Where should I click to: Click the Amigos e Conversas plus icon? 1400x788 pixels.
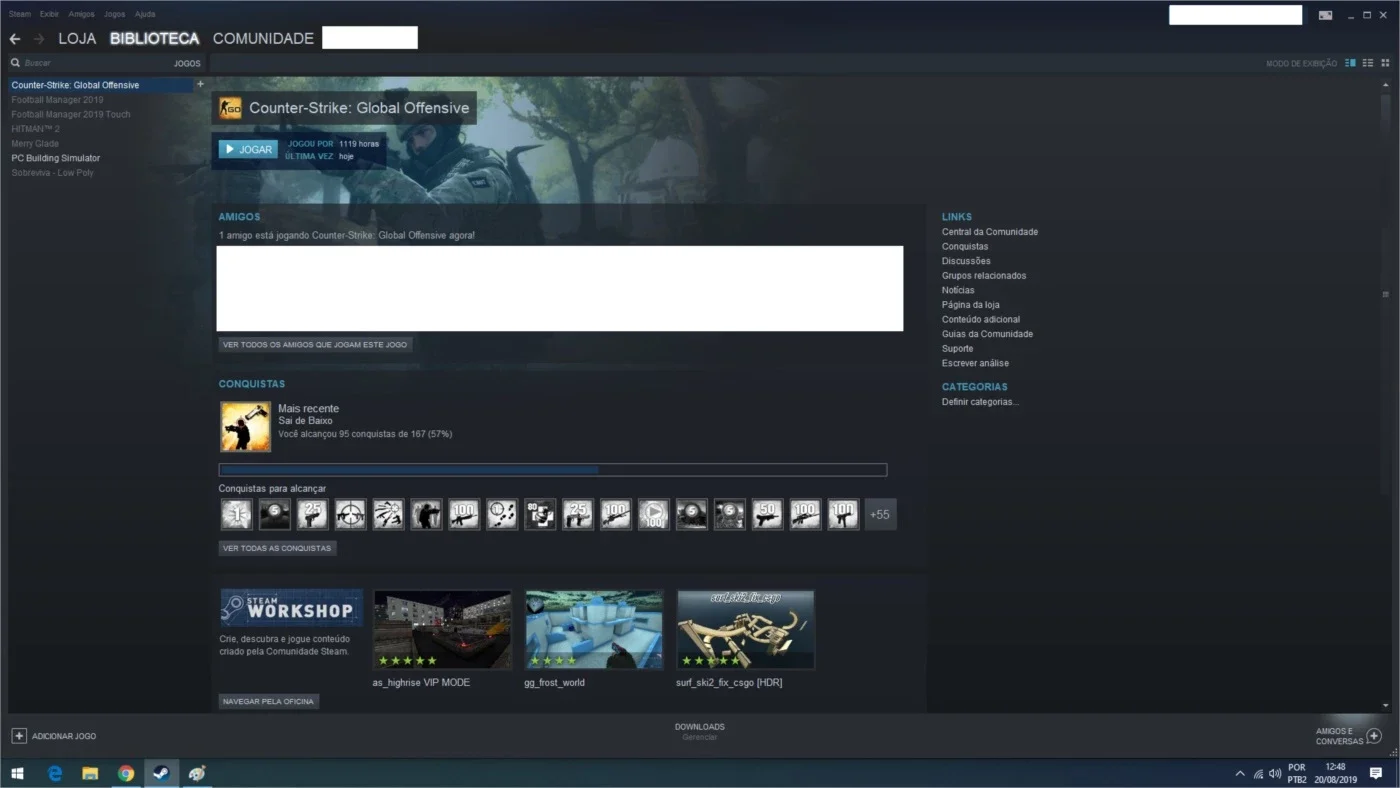click(x=1374, y=736)
